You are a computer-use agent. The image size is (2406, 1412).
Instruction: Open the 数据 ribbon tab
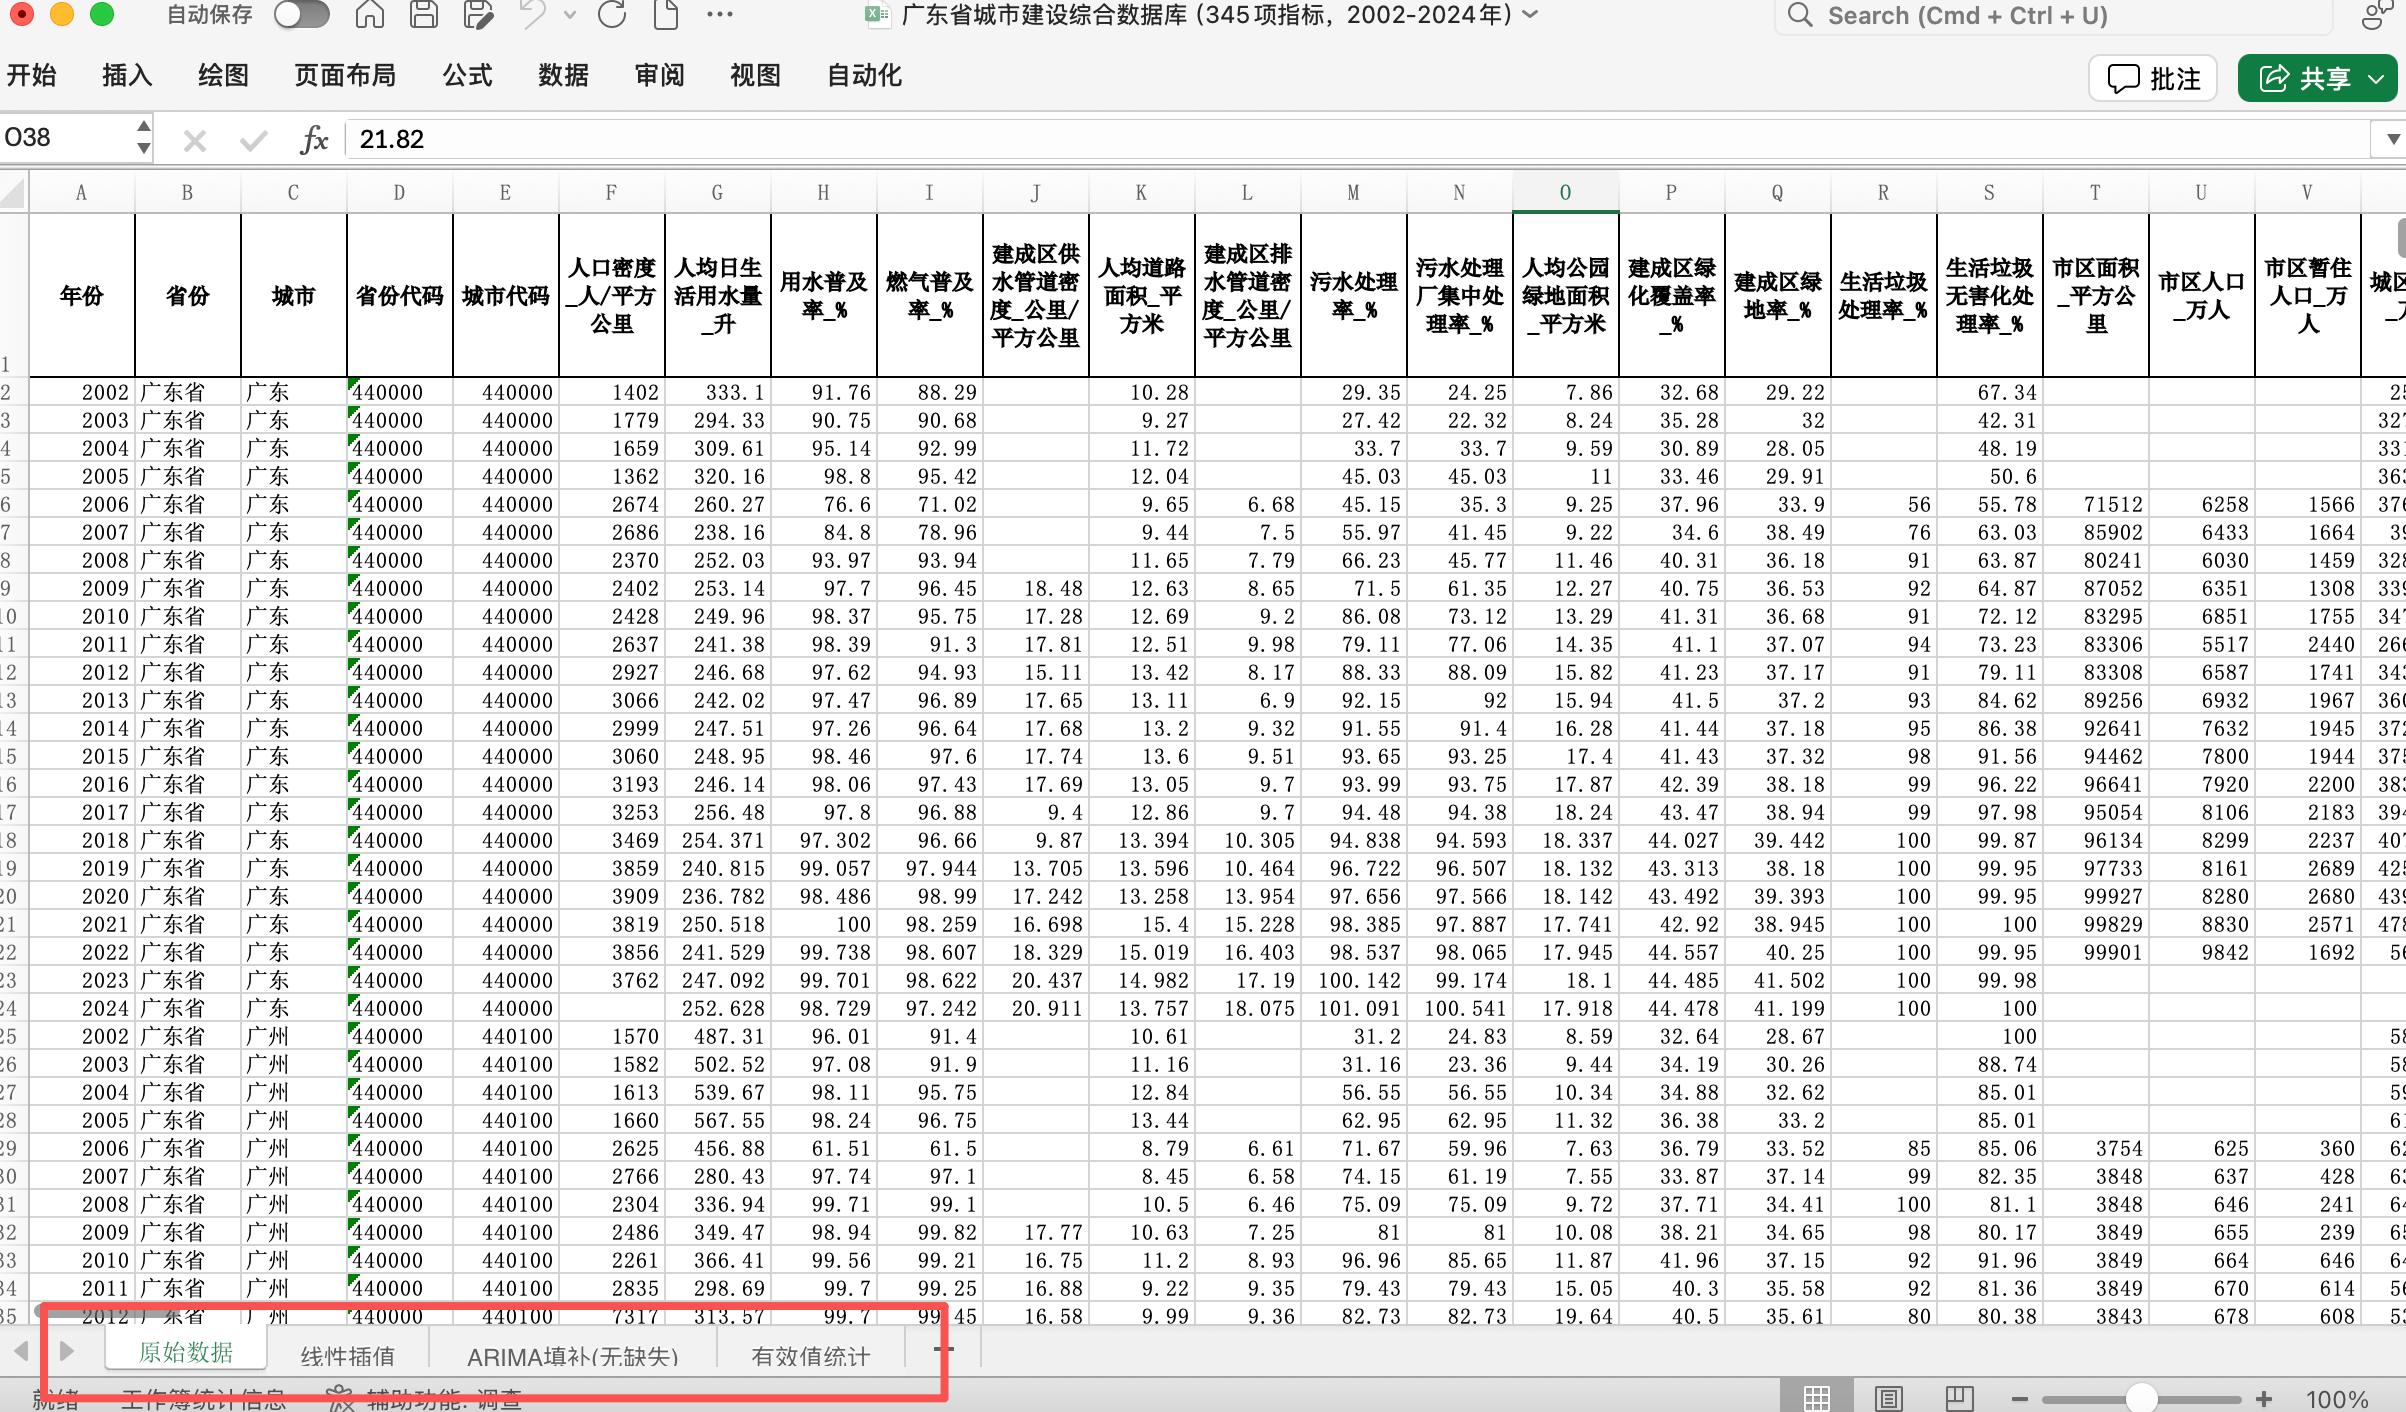[x=563, y=76]
